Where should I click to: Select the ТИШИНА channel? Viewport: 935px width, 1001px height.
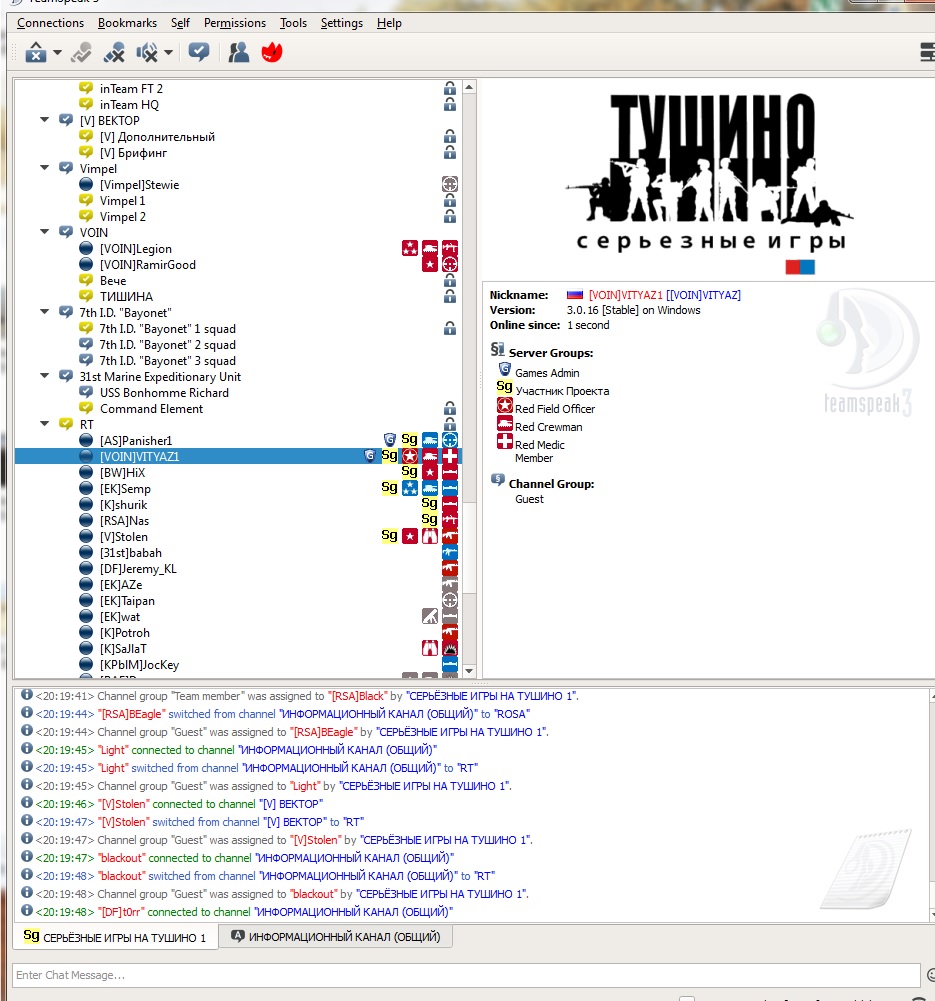tap(126, 296)
